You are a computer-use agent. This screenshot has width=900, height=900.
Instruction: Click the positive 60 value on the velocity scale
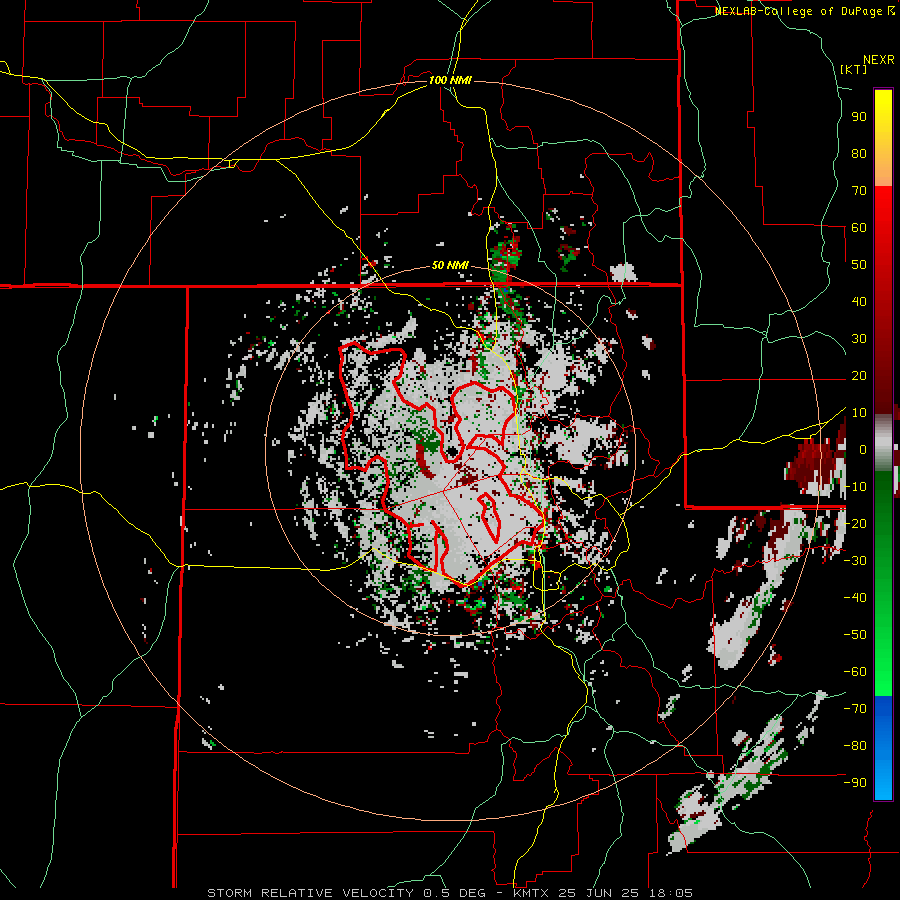coord(859,228)
